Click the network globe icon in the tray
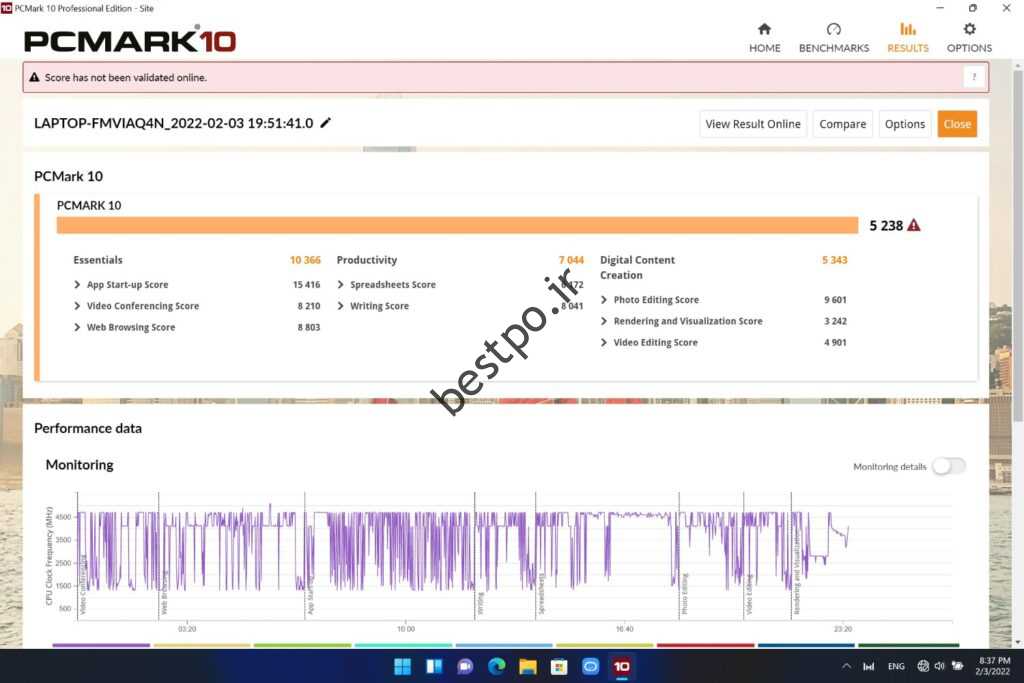 pos(923,666)
